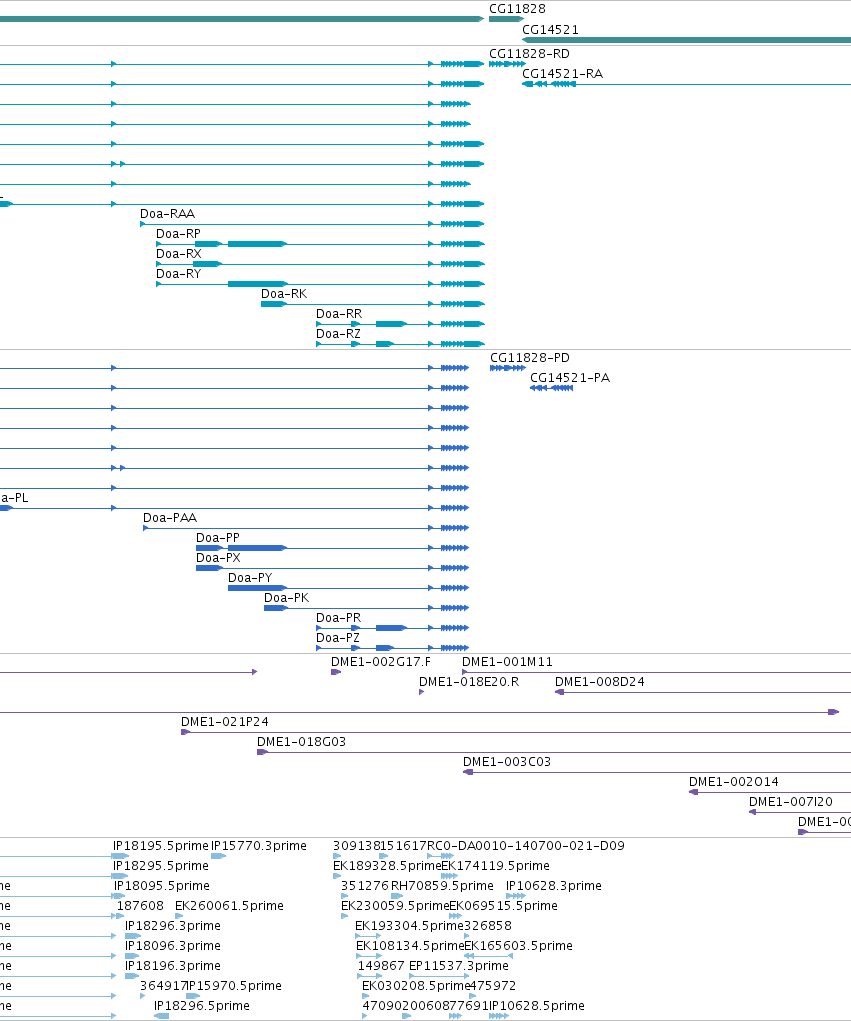Click the DME1-003C03 clone label
Image resolution: width=851 pixels, height=1021 pixels.
pyautogui.click(x=507, y=762)
